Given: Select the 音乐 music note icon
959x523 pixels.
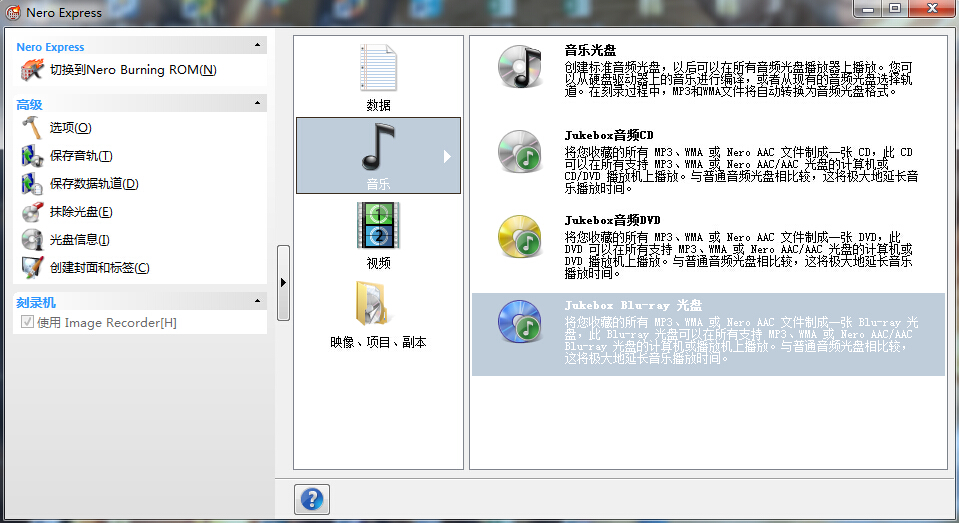Looking at the screenshot, I should click(378, 147).
